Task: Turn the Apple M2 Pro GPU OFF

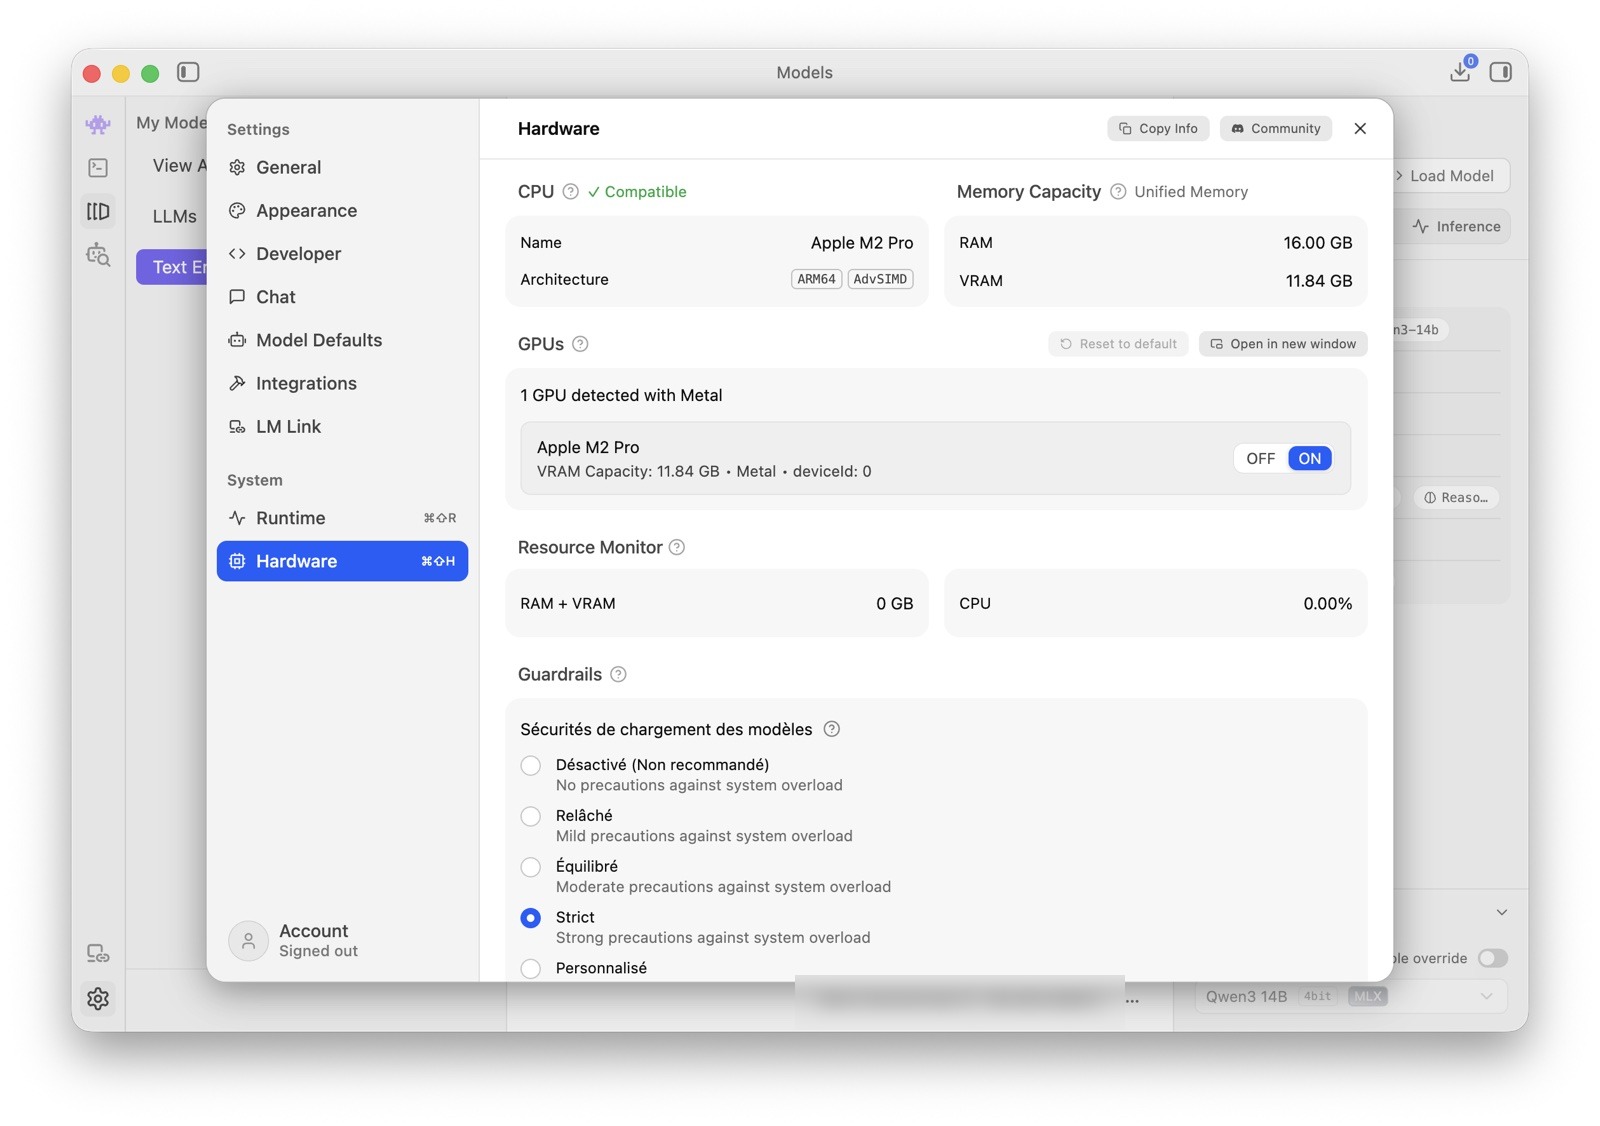Action: click(1260, 458)
